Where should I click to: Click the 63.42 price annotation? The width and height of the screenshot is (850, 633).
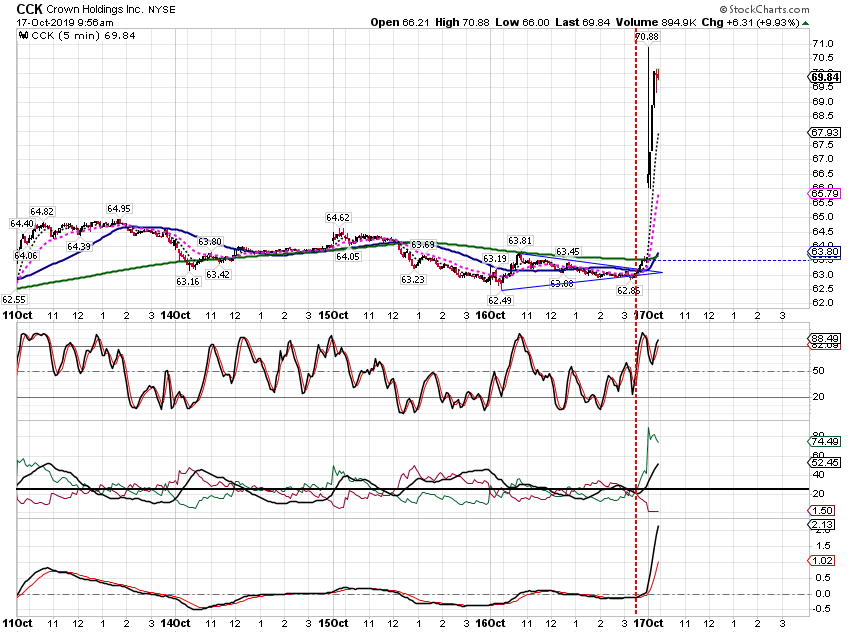218,274
